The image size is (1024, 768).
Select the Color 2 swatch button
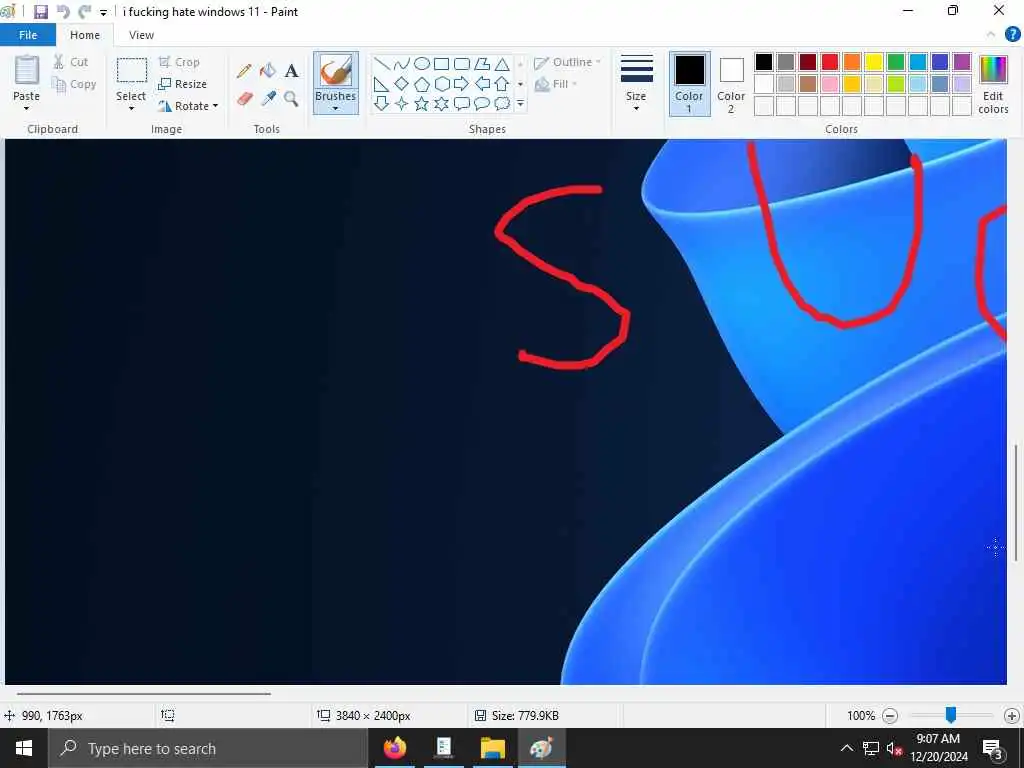tap(731, 84)
